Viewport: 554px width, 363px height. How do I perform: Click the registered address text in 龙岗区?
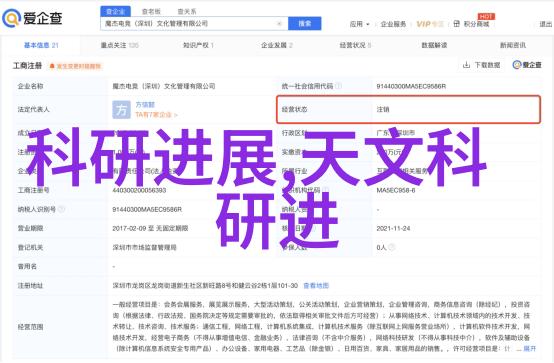coord(205,286)
